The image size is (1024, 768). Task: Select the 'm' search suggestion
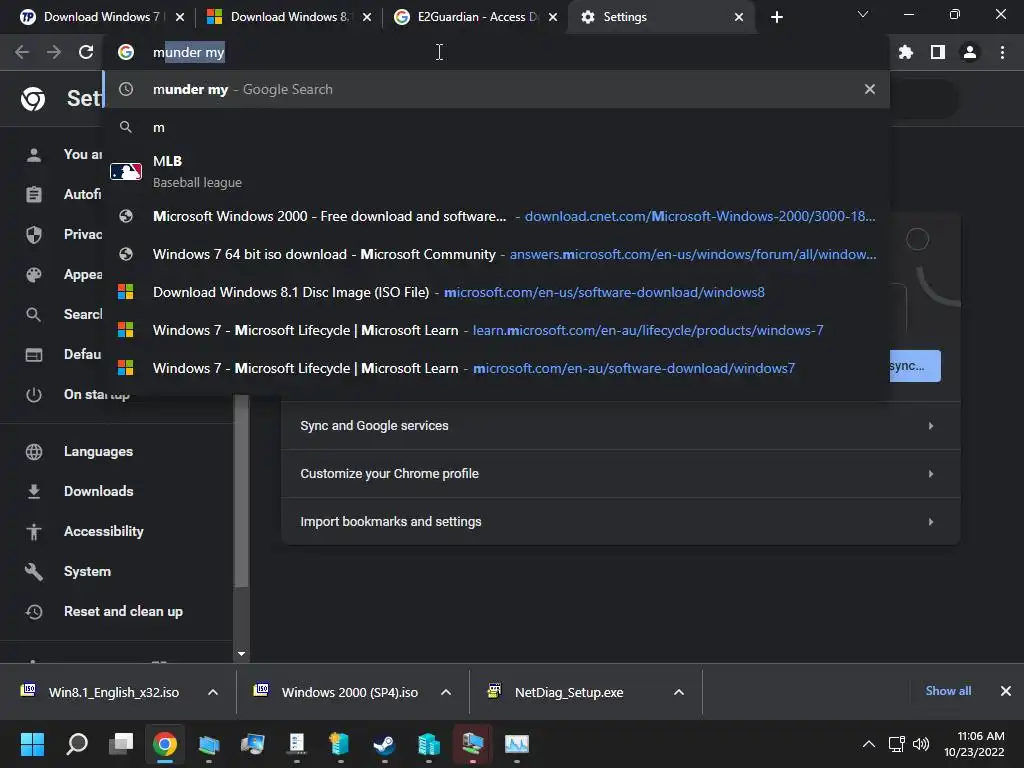[496, 127]
